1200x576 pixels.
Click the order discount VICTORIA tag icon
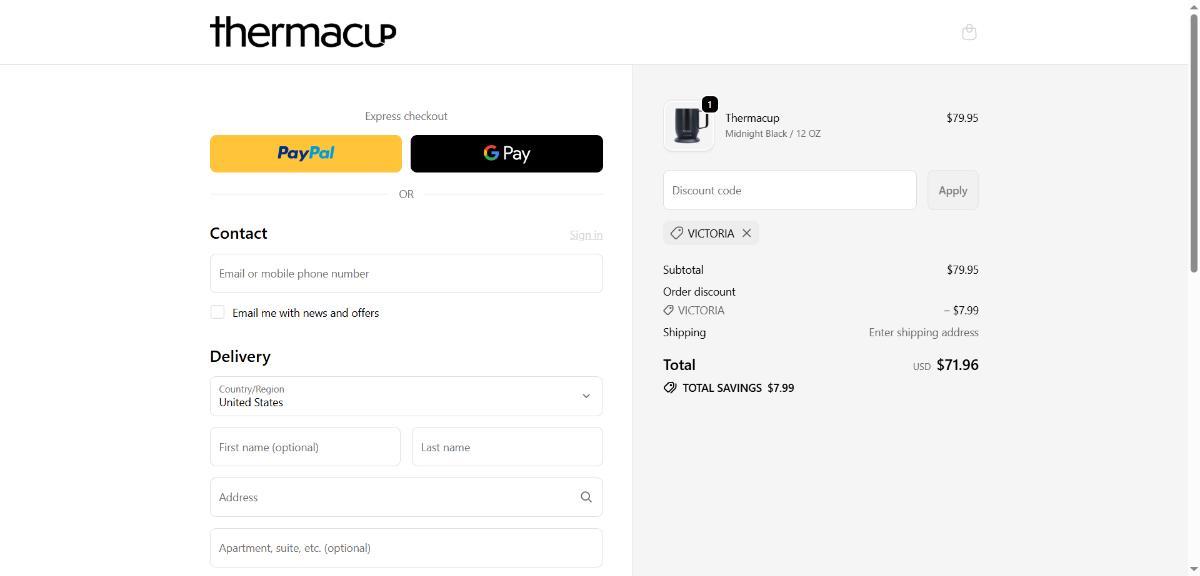(x=669, y=310)
